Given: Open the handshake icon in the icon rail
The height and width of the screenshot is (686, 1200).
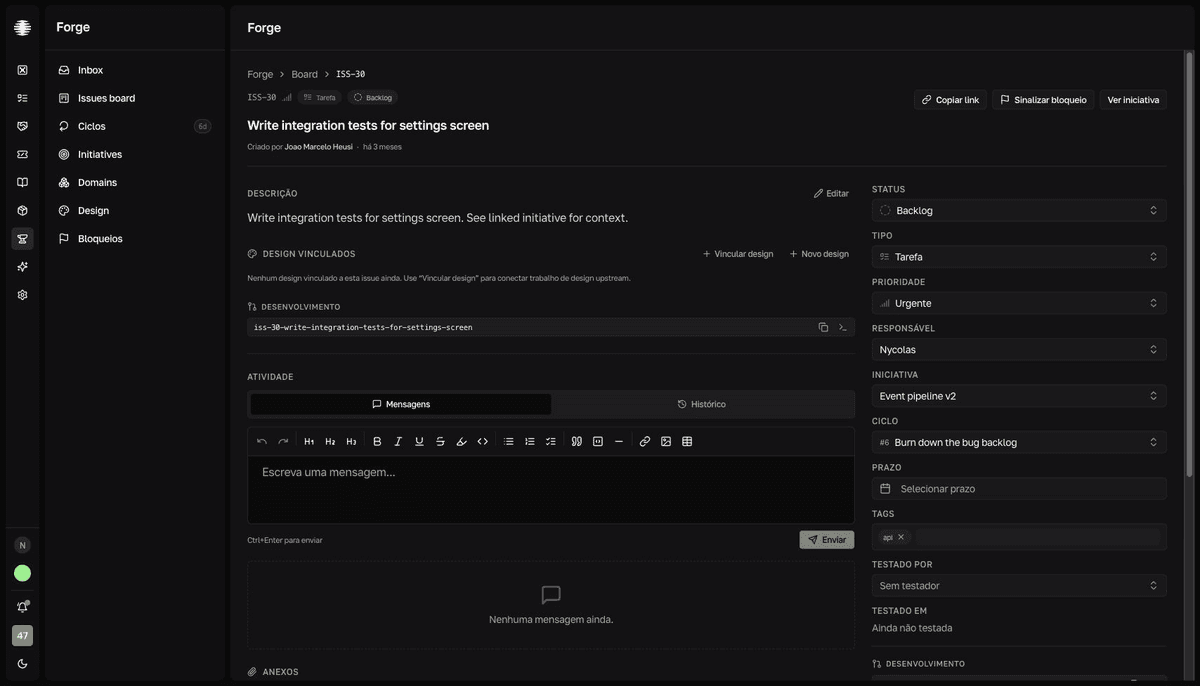Looking at the screenshot, I should click(x=22, y=126).
